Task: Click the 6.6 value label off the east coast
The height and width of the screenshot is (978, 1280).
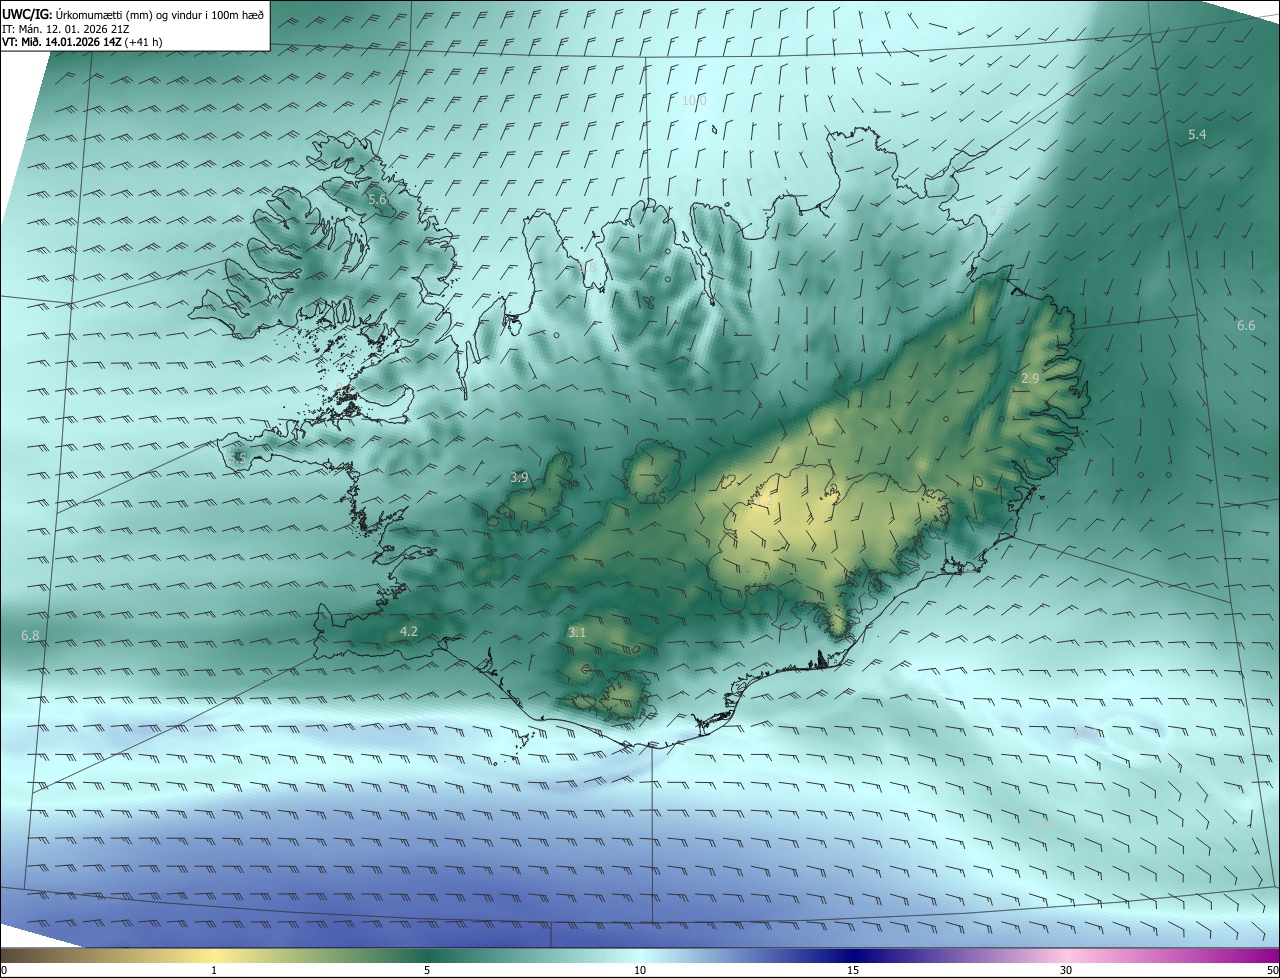Action: coord(1245,325)
